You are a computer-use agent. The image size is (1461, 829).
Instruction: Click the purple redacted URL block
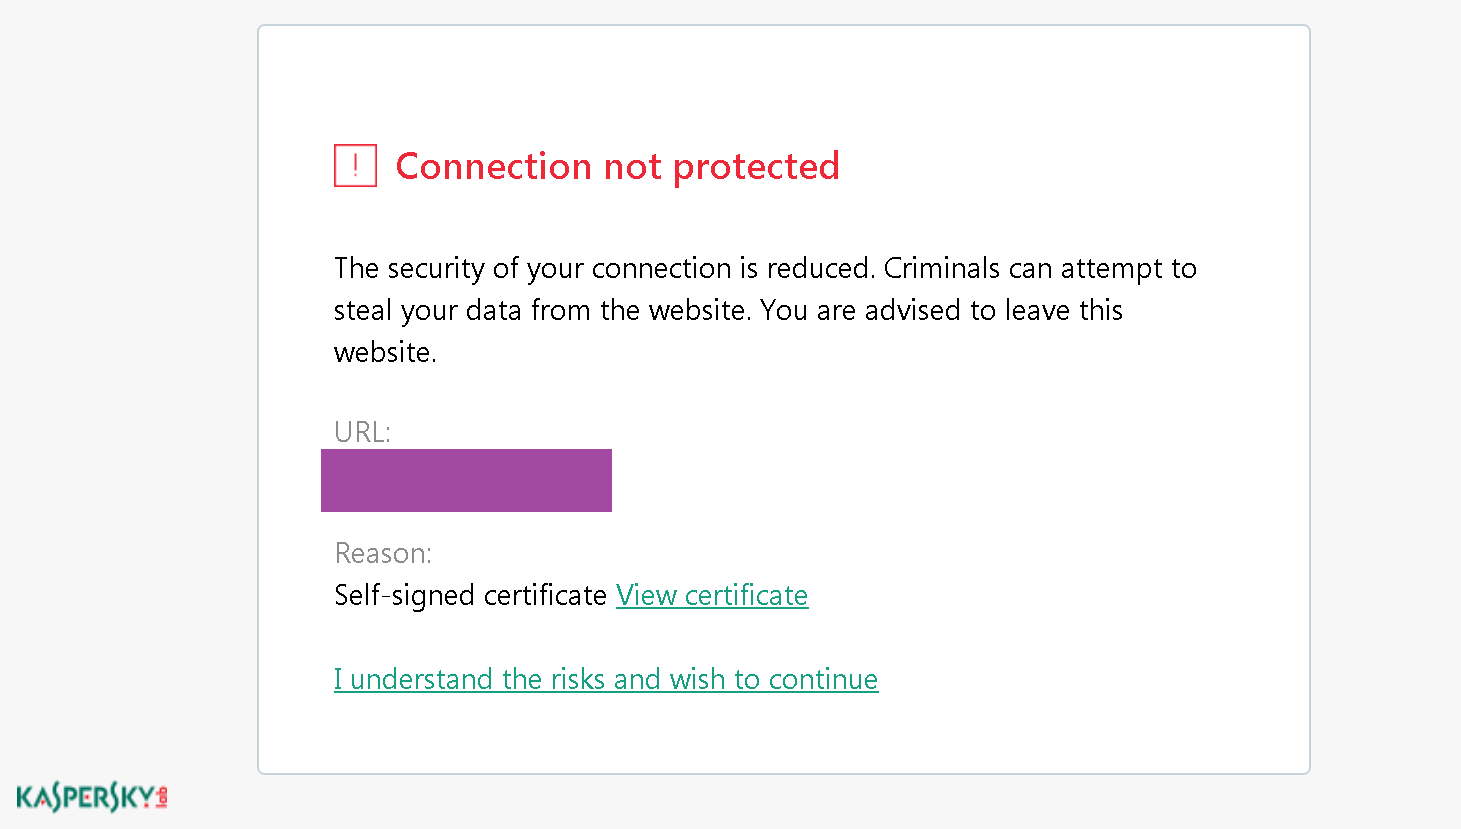click(466, 480)
